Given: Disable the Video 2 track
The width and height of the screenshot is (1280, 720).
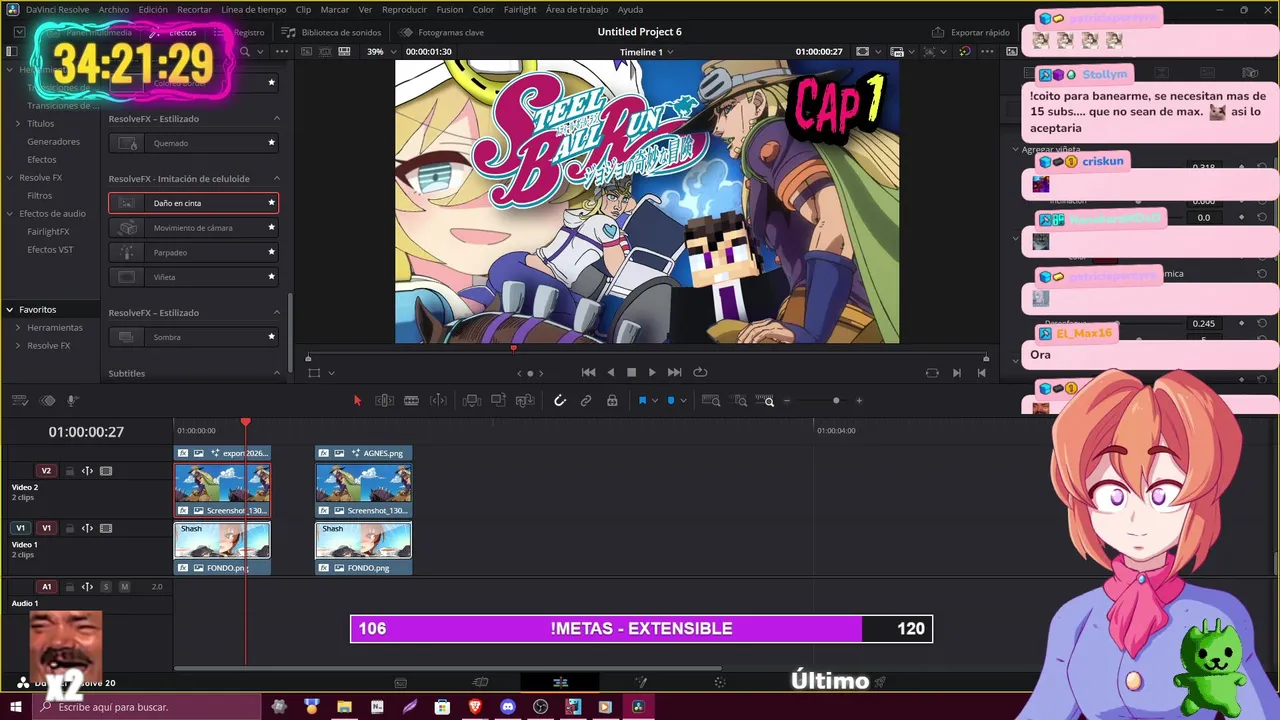Looking at the screenshot, I should pyautogui.click(x=106, y=471).
